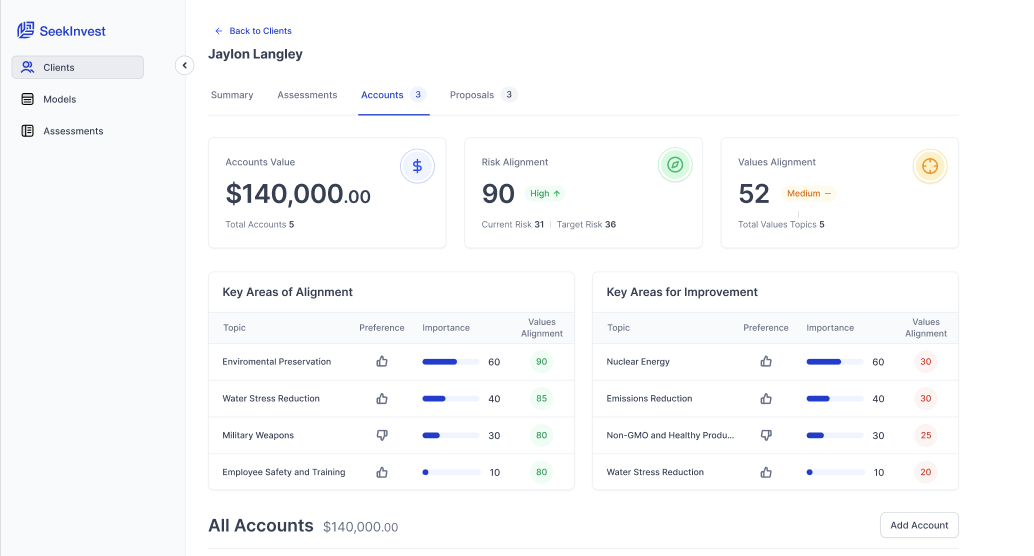Open Models from the sidebar
The height and width of the screenshot is (556, 1034).
(x=78, y=99)
